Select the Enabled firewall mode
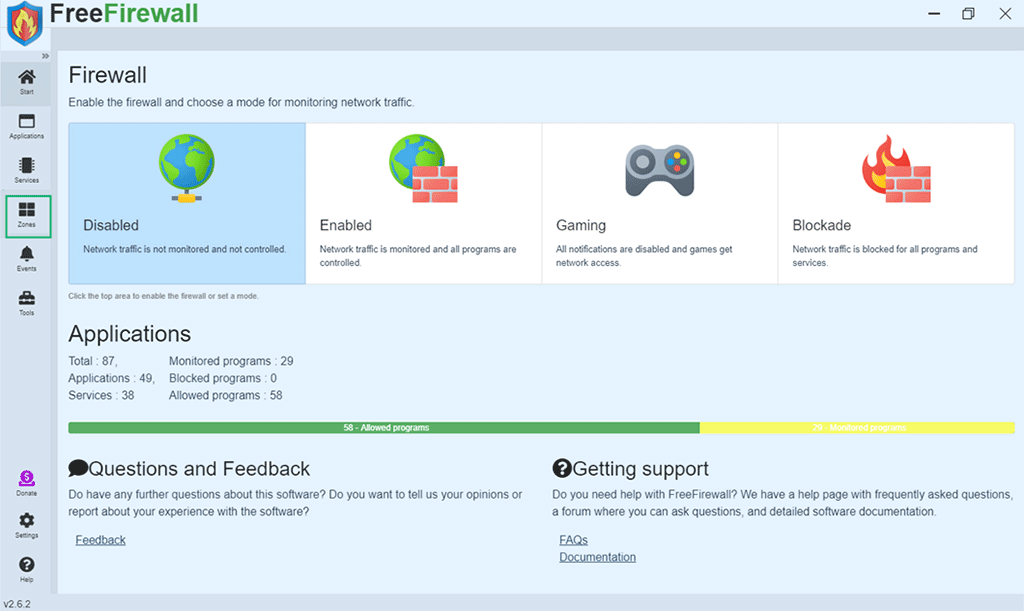Viewport: 1024px width, 611px height. [423, 204]
